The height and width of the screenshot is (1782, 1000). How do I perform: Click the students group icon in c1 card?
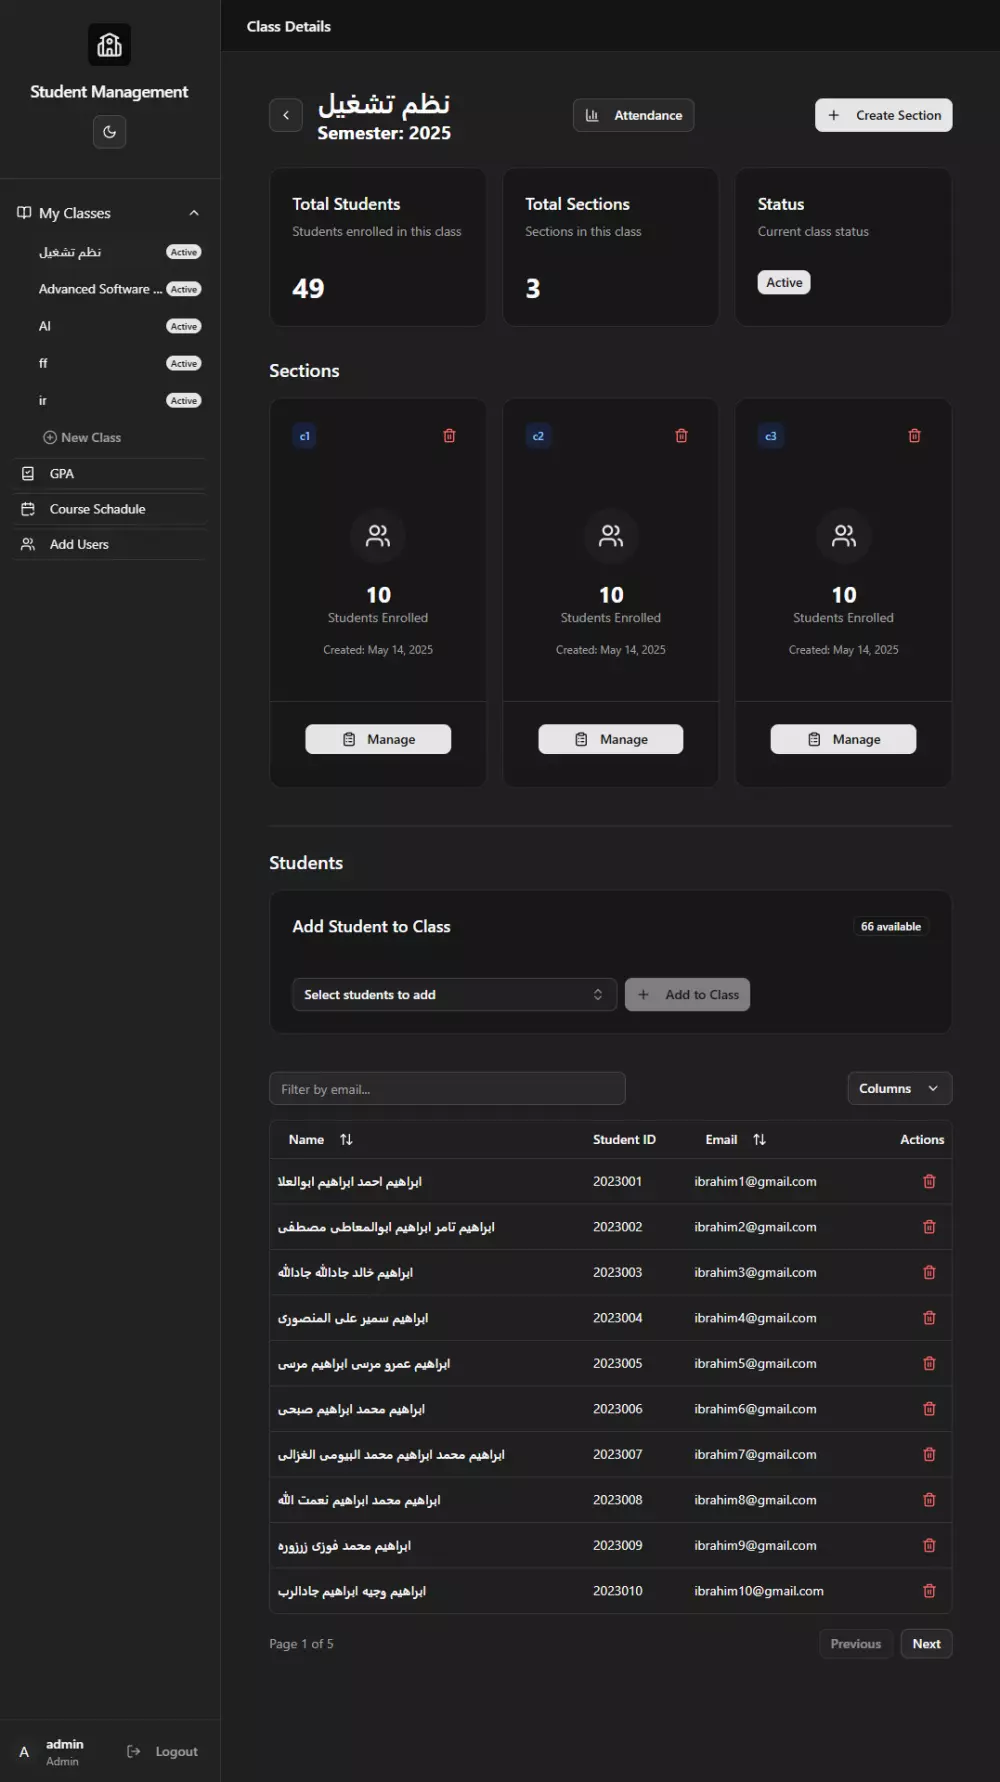pos(378,536)
